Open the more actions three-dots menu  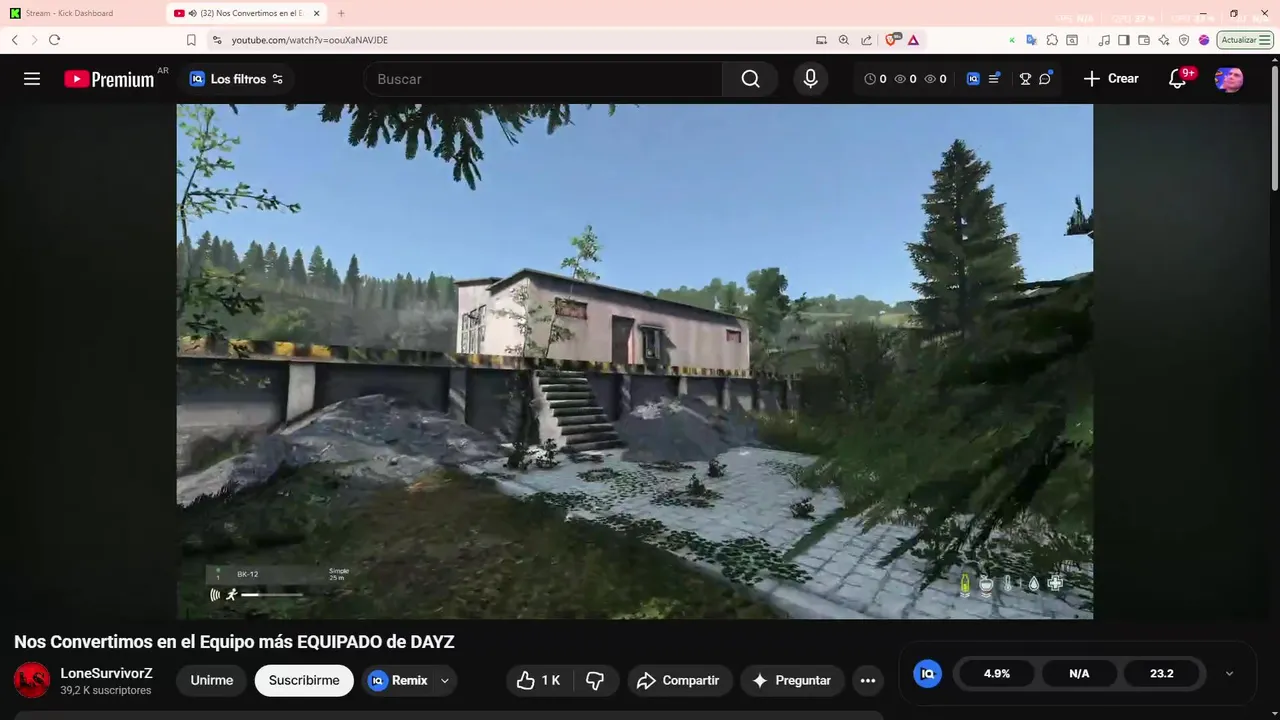(x=868, y=680)
